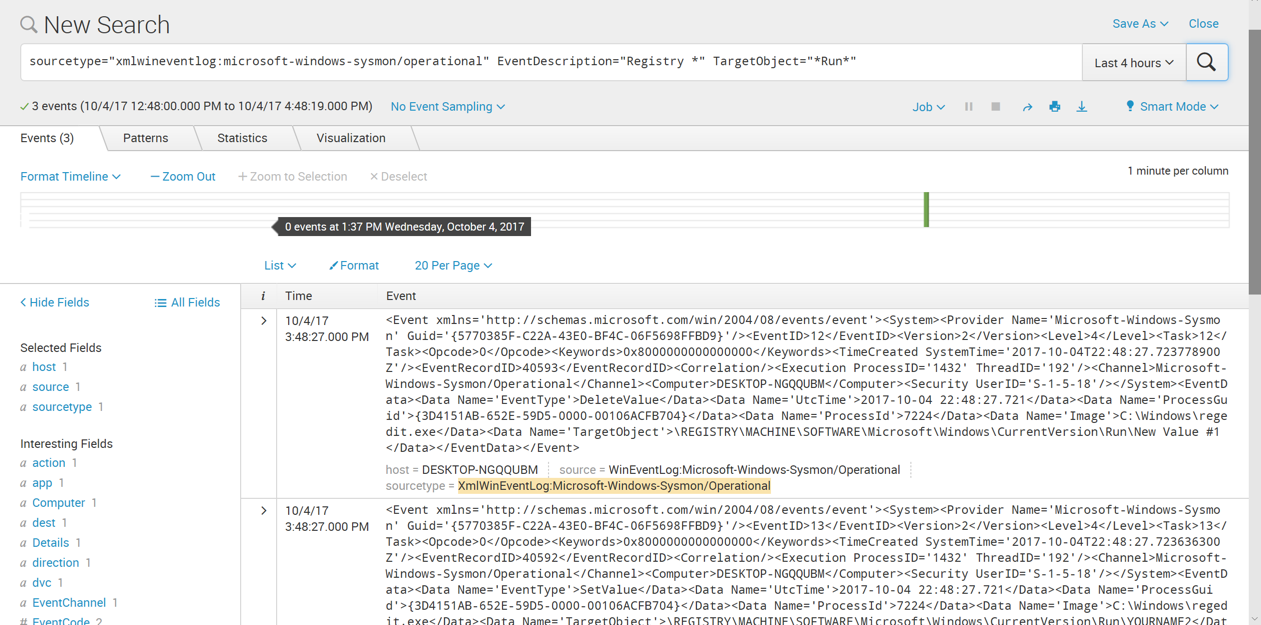
Task: Open Computer interesting field
Action: [58, 503]
